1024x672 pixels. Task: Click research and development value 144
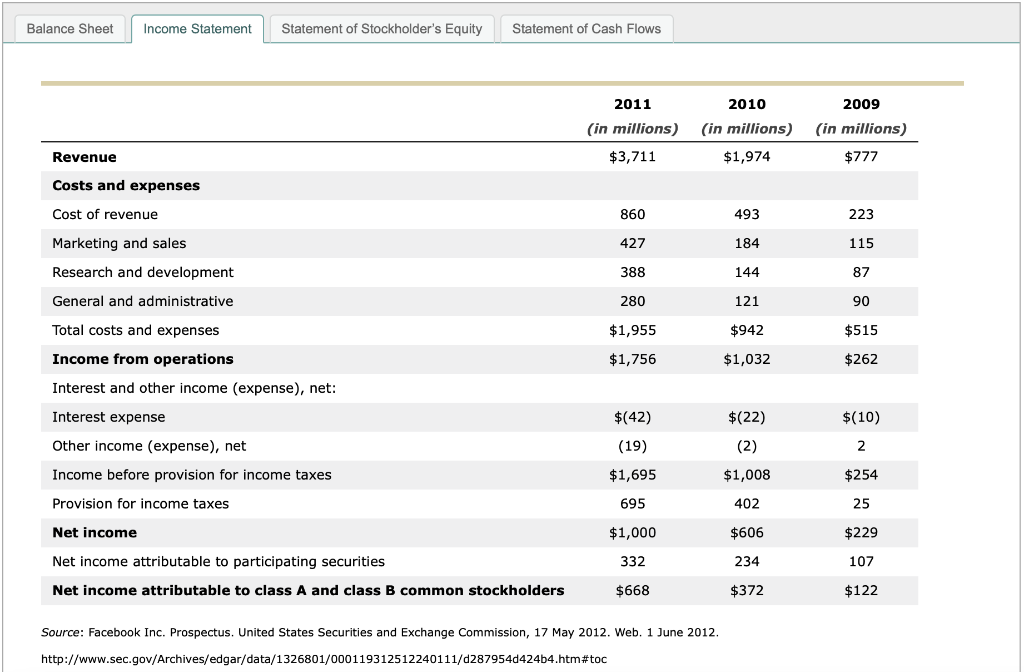tap(746, 272)
